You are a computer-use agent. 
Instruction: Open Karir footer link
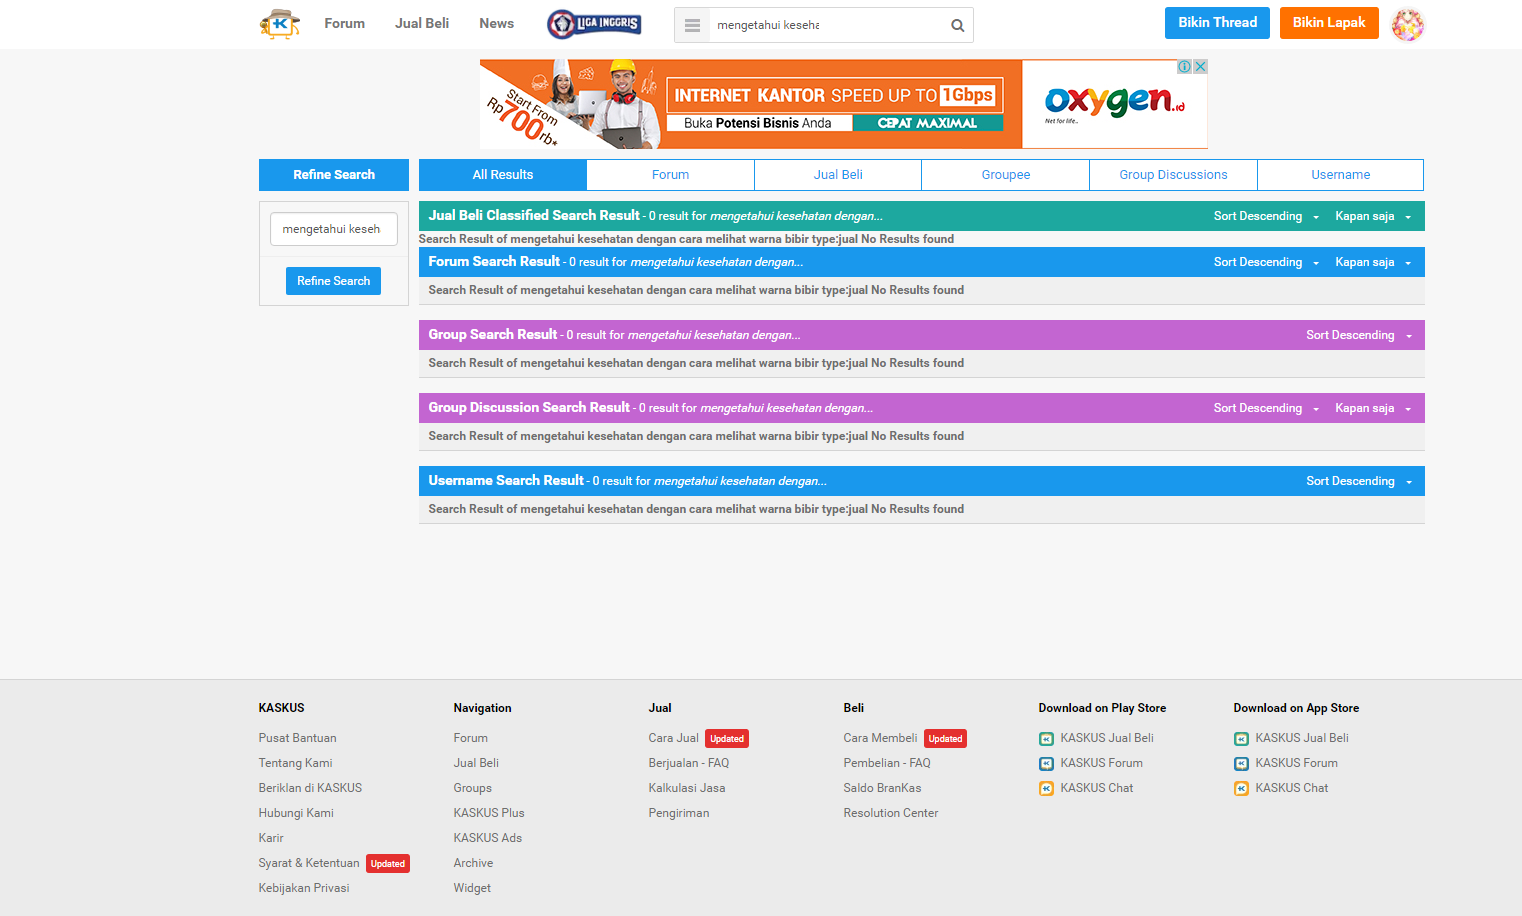pos(271,838)
